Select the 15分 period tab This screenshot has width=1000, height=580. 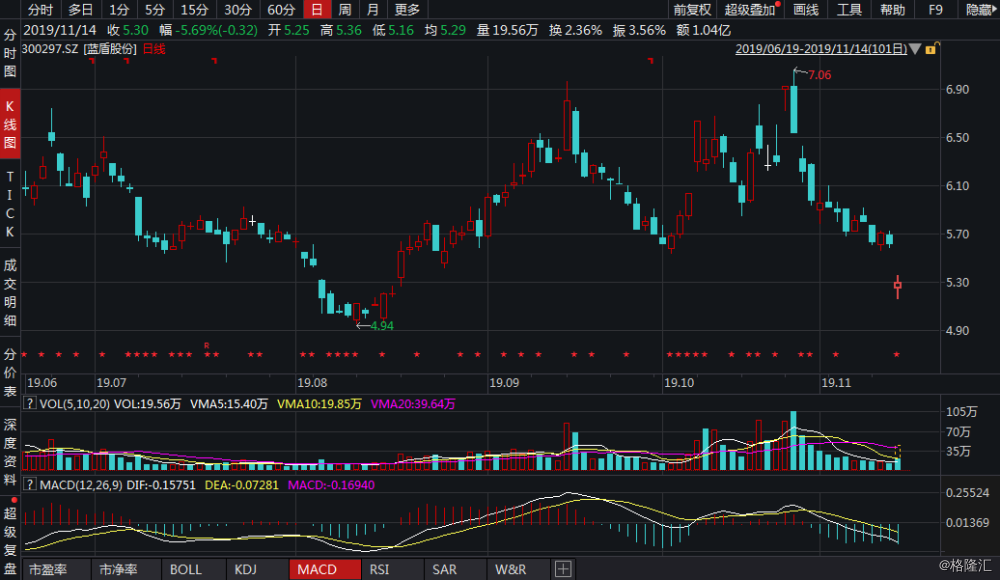pyautogui.click(x=194, y=10)
